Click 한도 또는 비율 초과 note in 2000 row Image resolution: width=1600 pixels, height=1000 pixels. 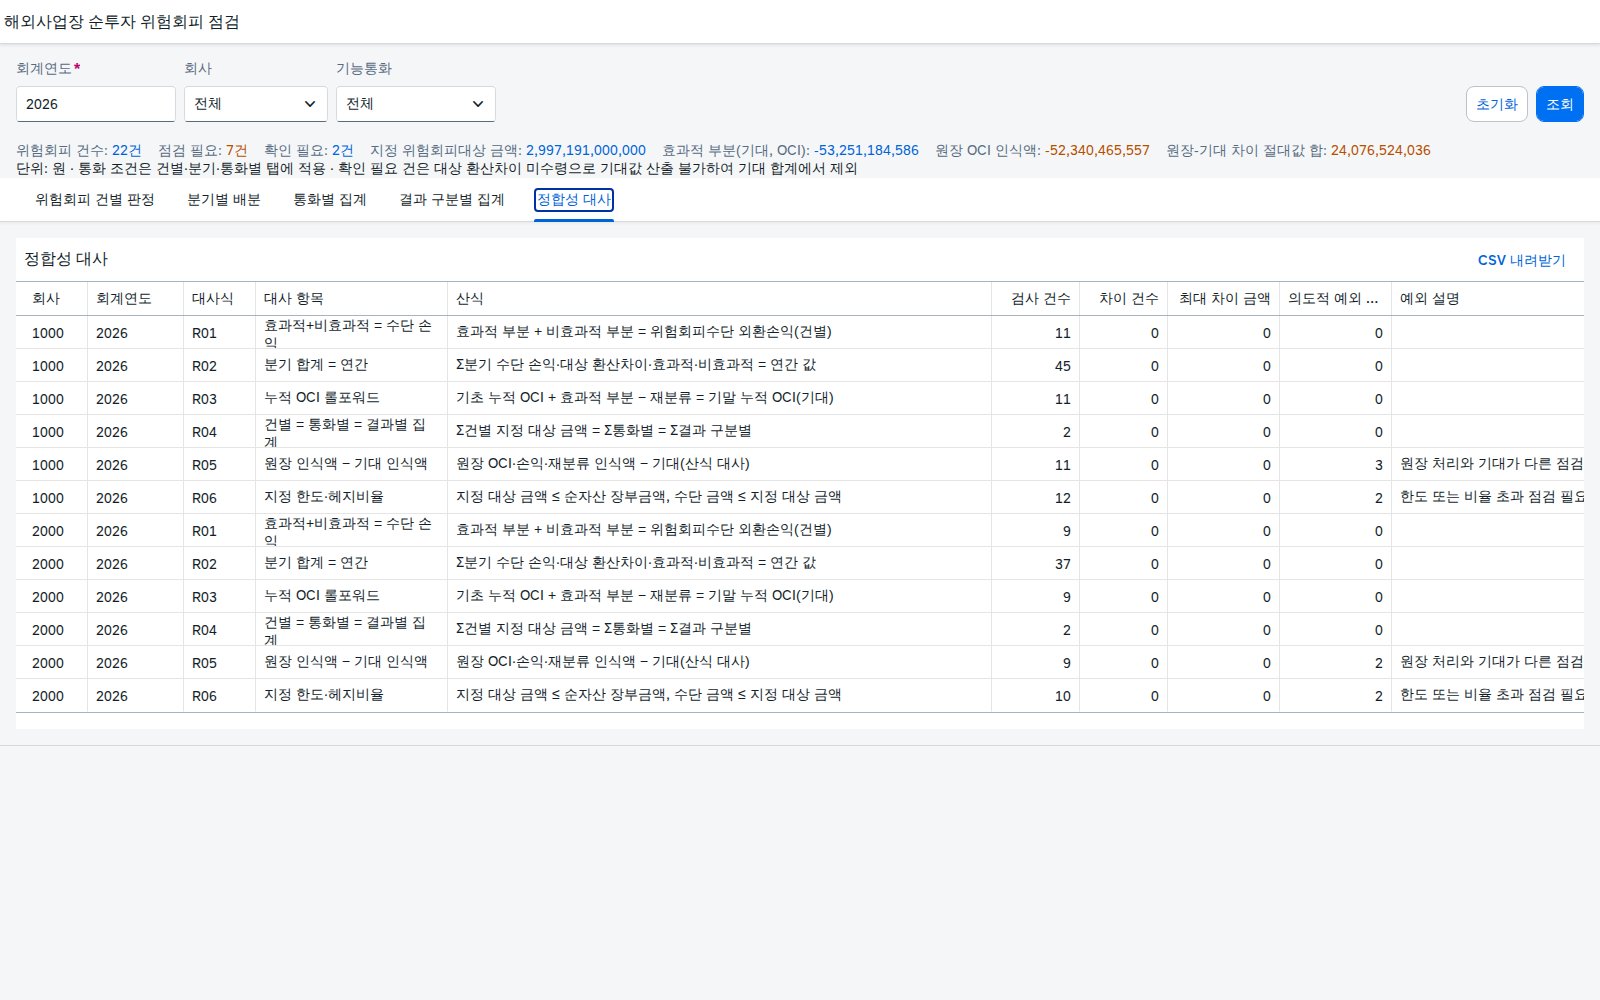click(1491, 695)
